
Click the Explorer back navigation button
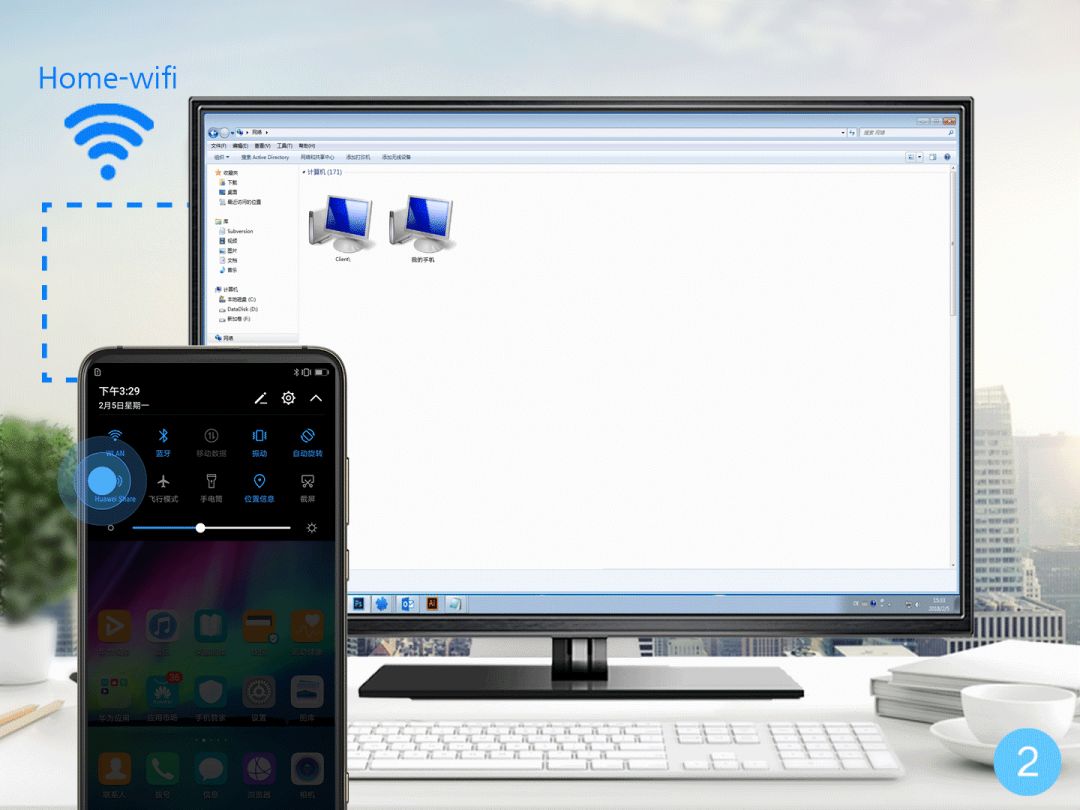tap(214, 132)
